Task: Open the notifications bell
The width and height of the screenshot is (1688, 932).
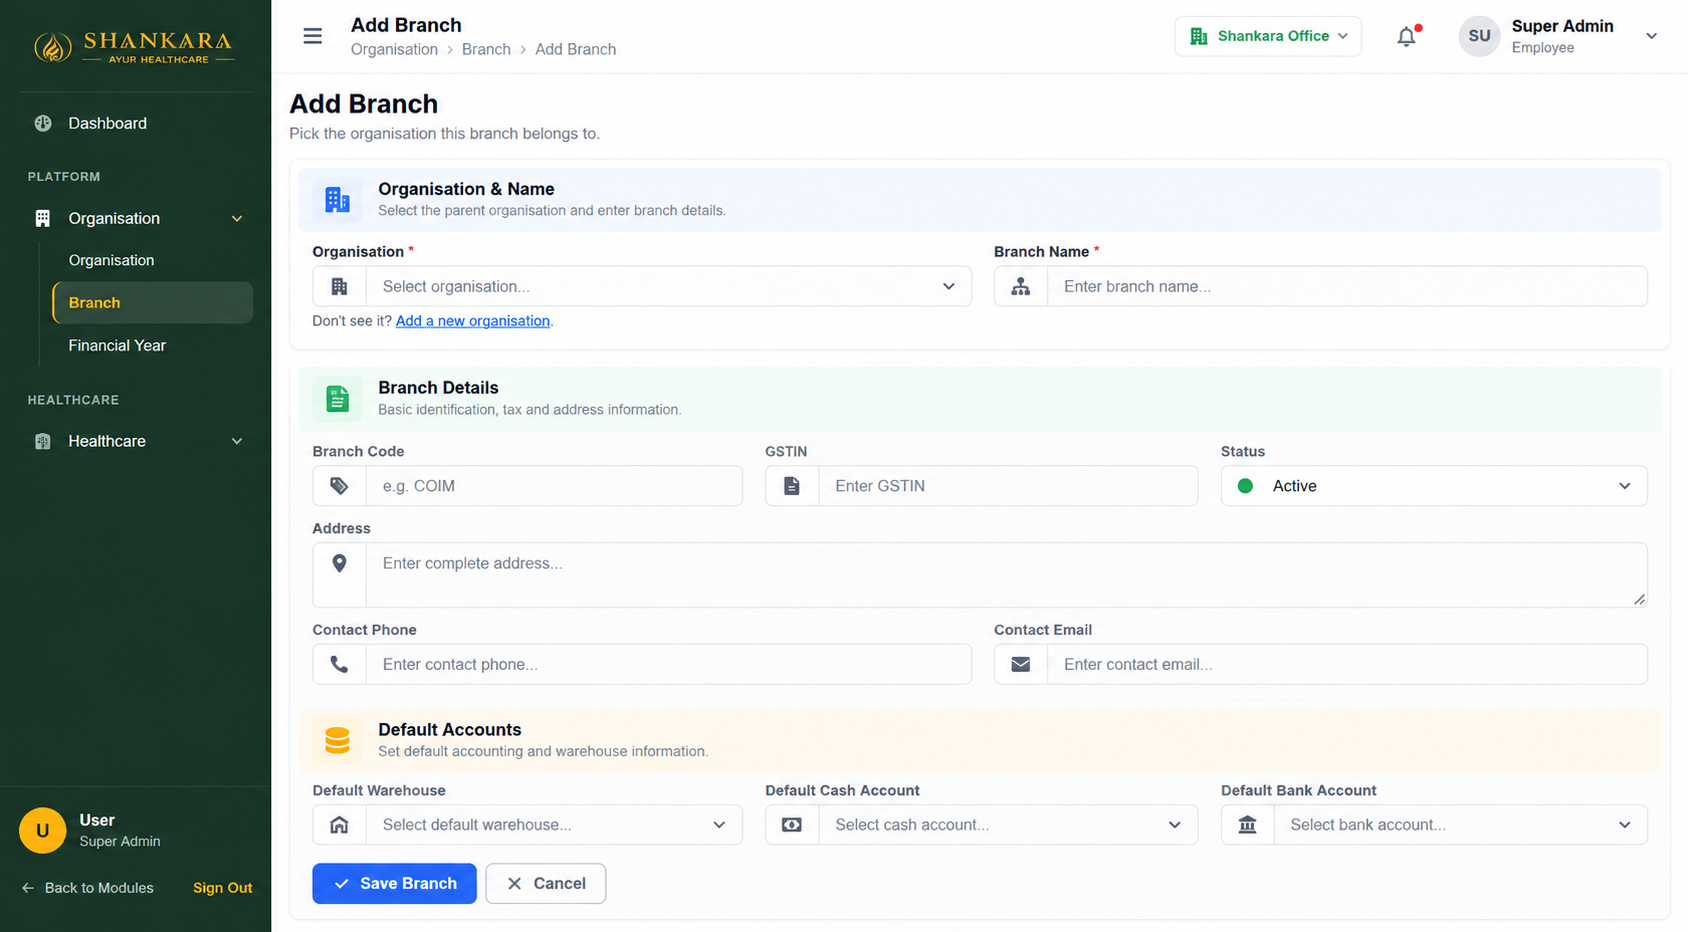Action: pyautogui.click(x=1407, y=36)
